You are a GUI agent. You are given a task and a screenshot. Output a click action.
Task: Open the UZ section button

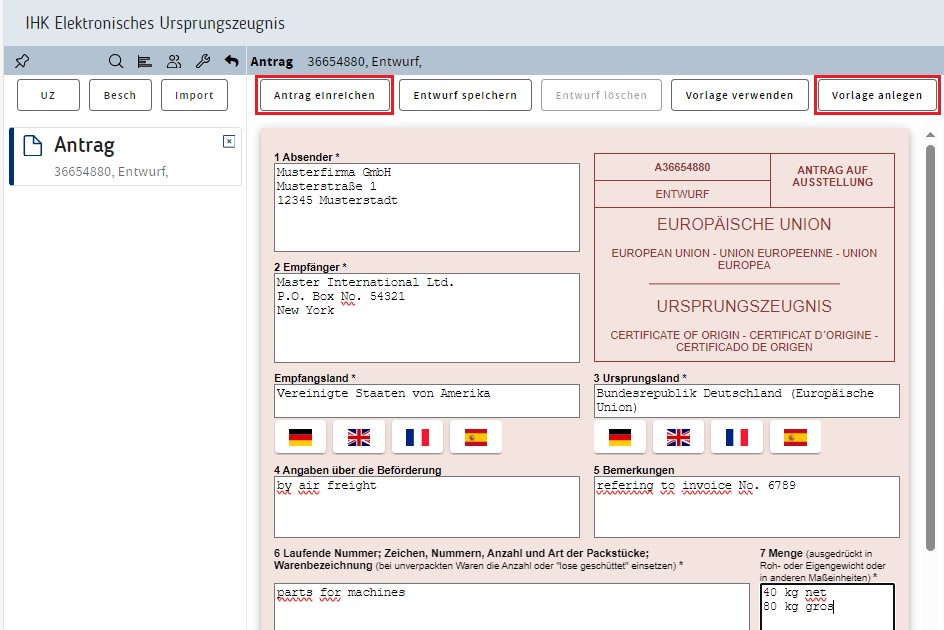(47, 95)
